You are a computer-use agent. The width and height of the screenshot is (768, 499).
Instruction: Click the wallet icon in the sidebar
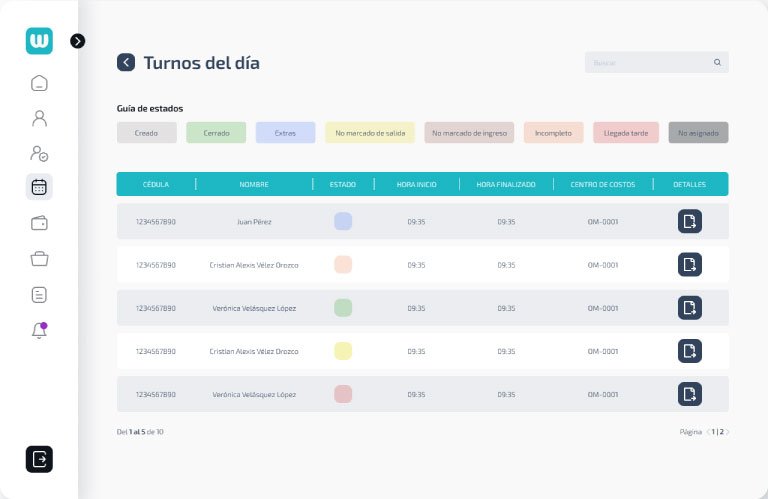[39, 223]
